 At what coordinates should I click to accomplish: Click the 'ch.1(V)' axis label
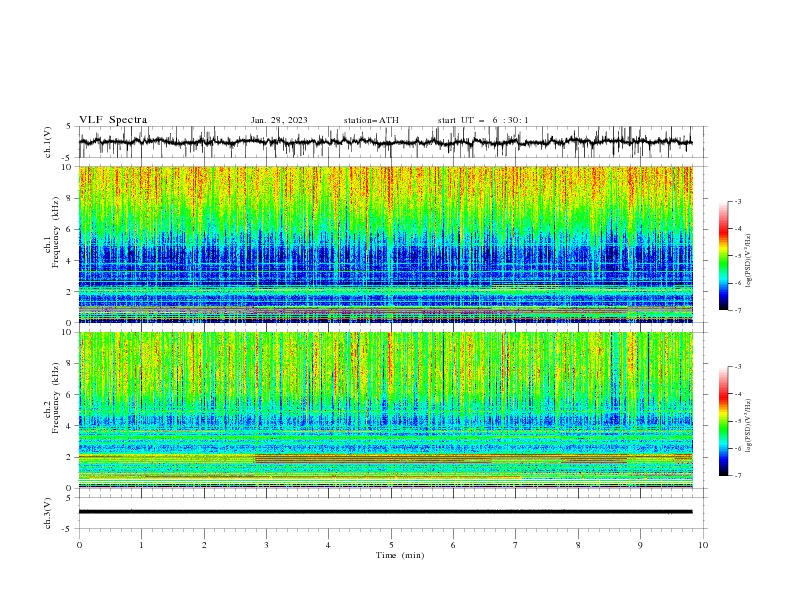[48, 142]
